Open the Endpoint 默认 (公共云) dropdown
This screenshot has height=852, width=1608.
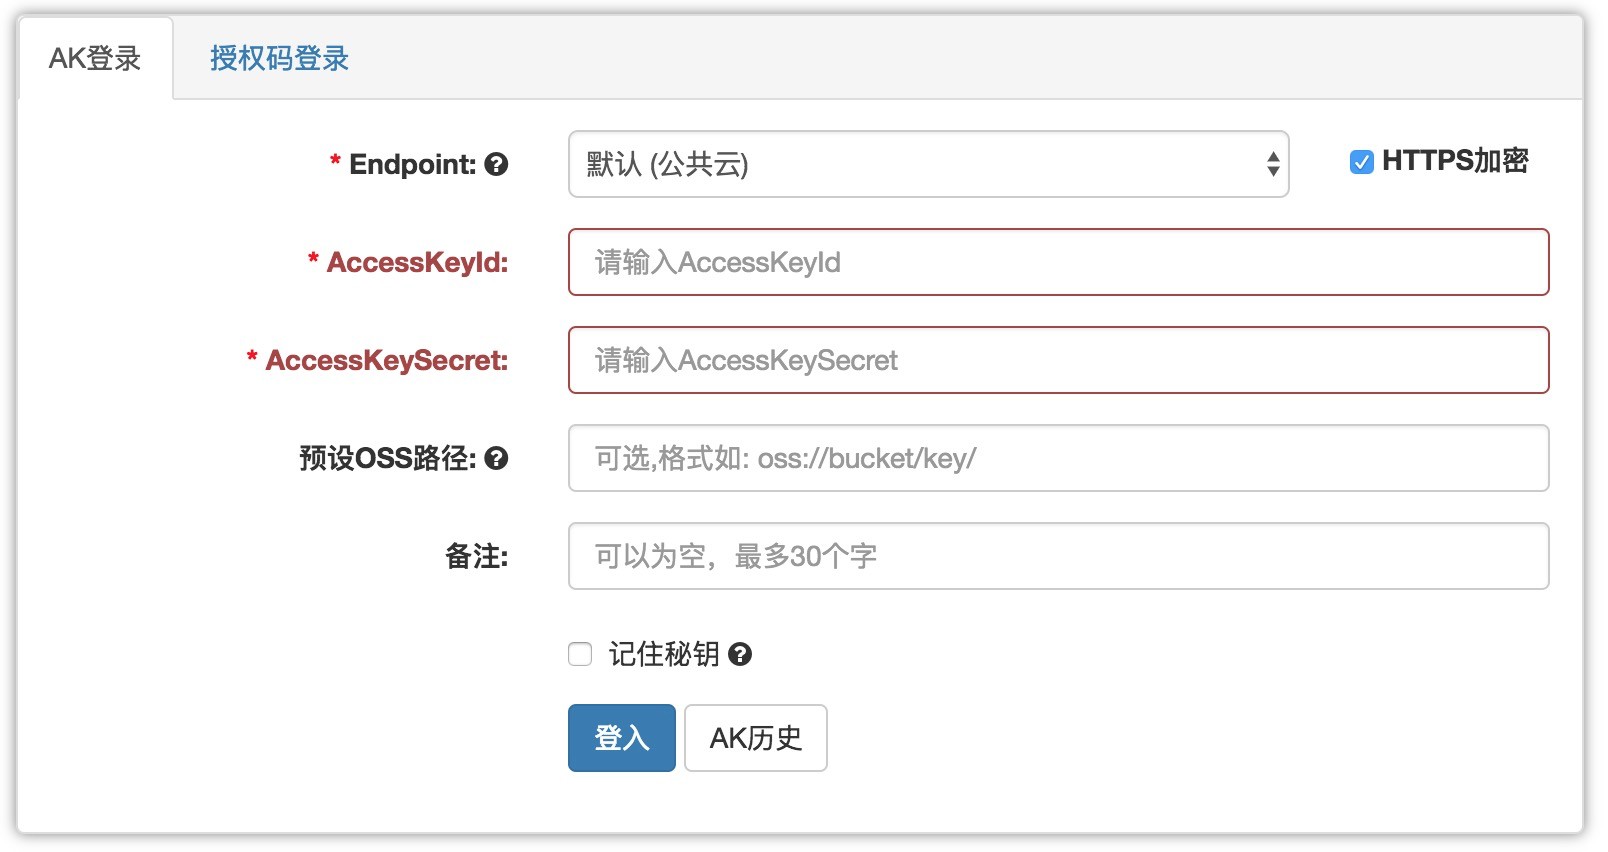(928, 164)
